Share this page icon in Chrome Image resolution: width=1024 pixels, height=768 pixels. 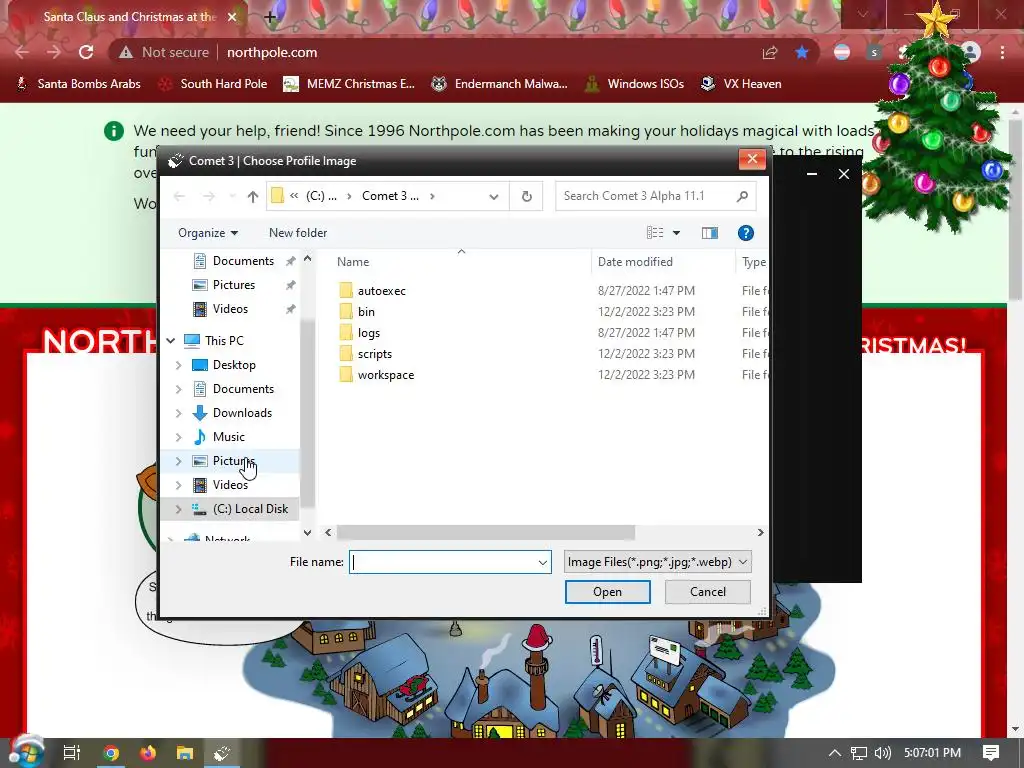pyautogui.click(x=770, y=52)
